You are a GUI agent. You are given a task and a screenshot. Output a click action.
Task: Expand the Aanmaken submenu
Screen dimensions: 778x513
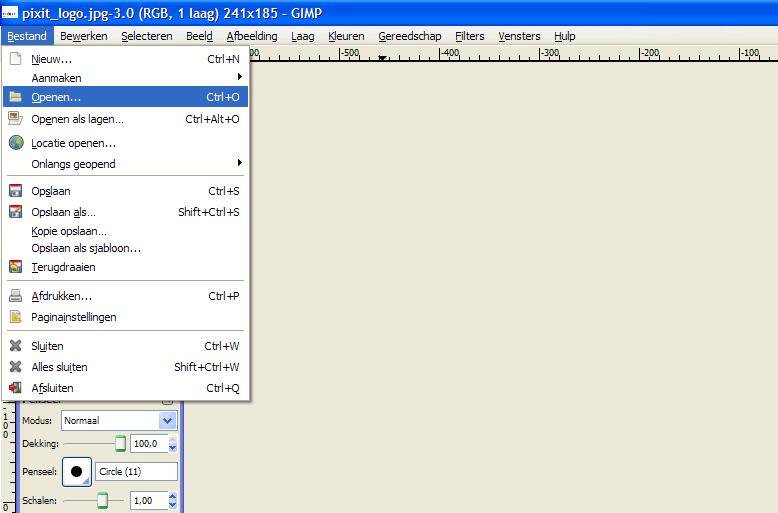126,78
